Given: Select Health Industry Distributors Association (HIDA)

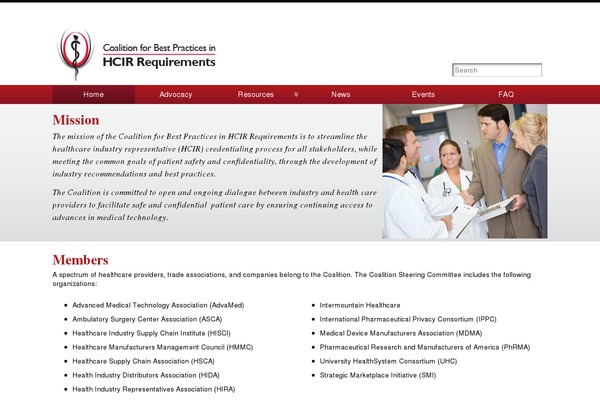Looking at the screenshot, I should click(x=146, y=376).
